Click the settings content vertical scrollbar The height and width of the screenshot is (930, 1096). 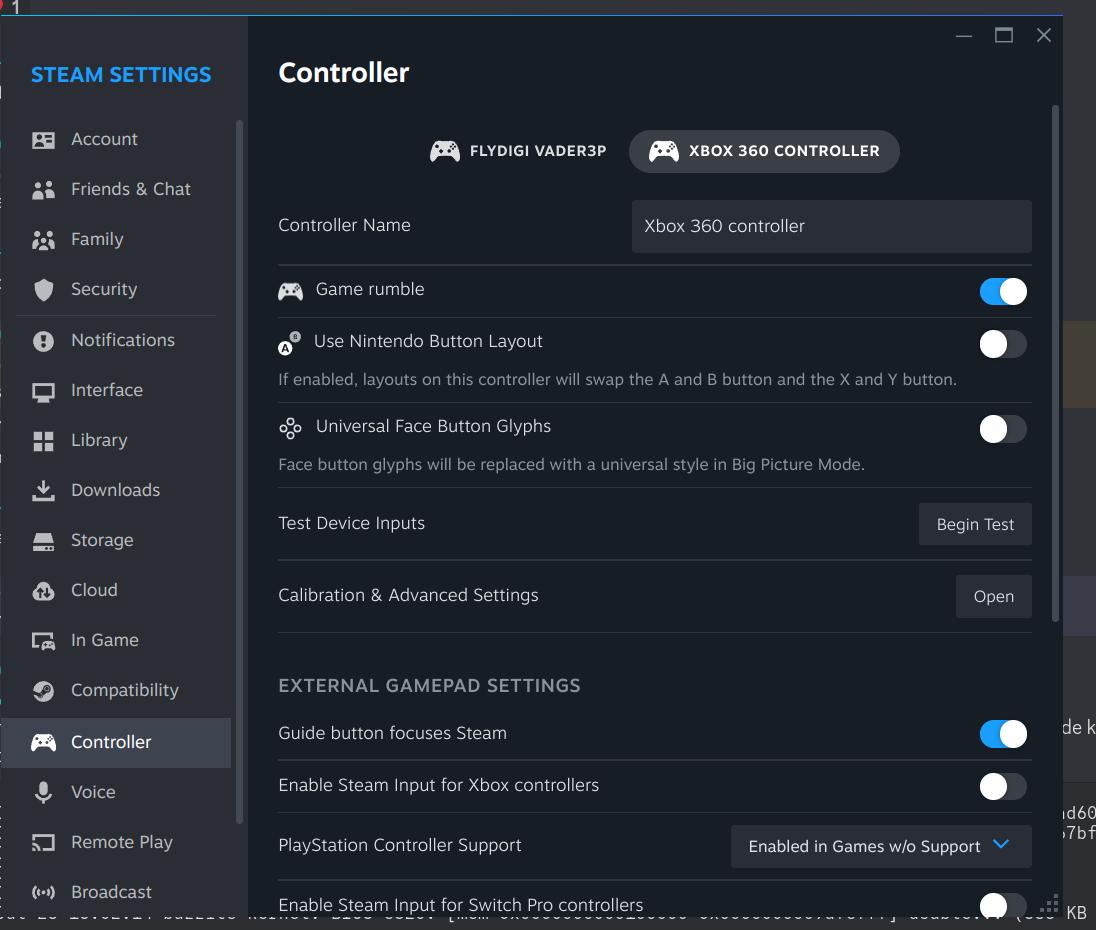(1055, 360)
